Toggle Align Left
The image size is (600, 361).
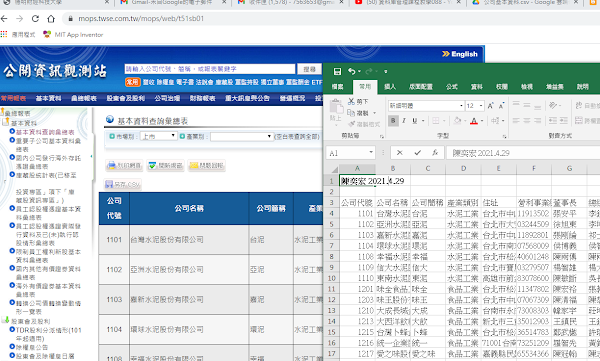point(516,121)
